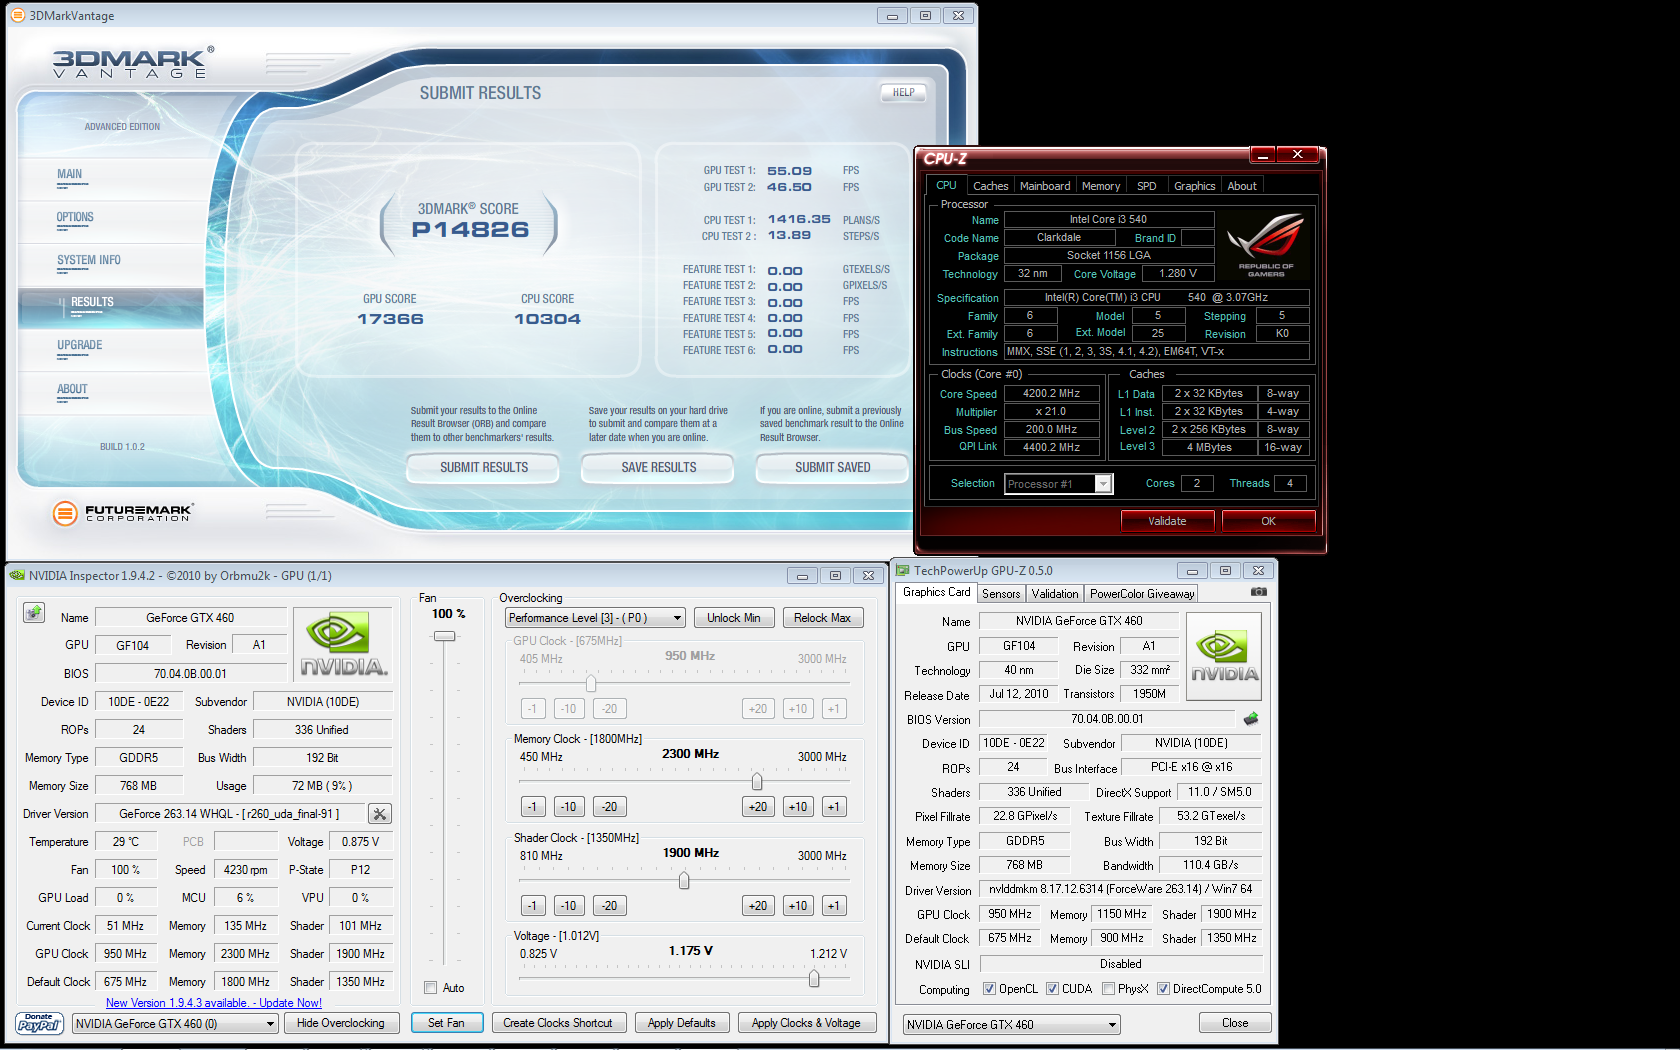Click the Voltage slider handle
Screen dimensions: 1680x1050
(x=814, y=978)
